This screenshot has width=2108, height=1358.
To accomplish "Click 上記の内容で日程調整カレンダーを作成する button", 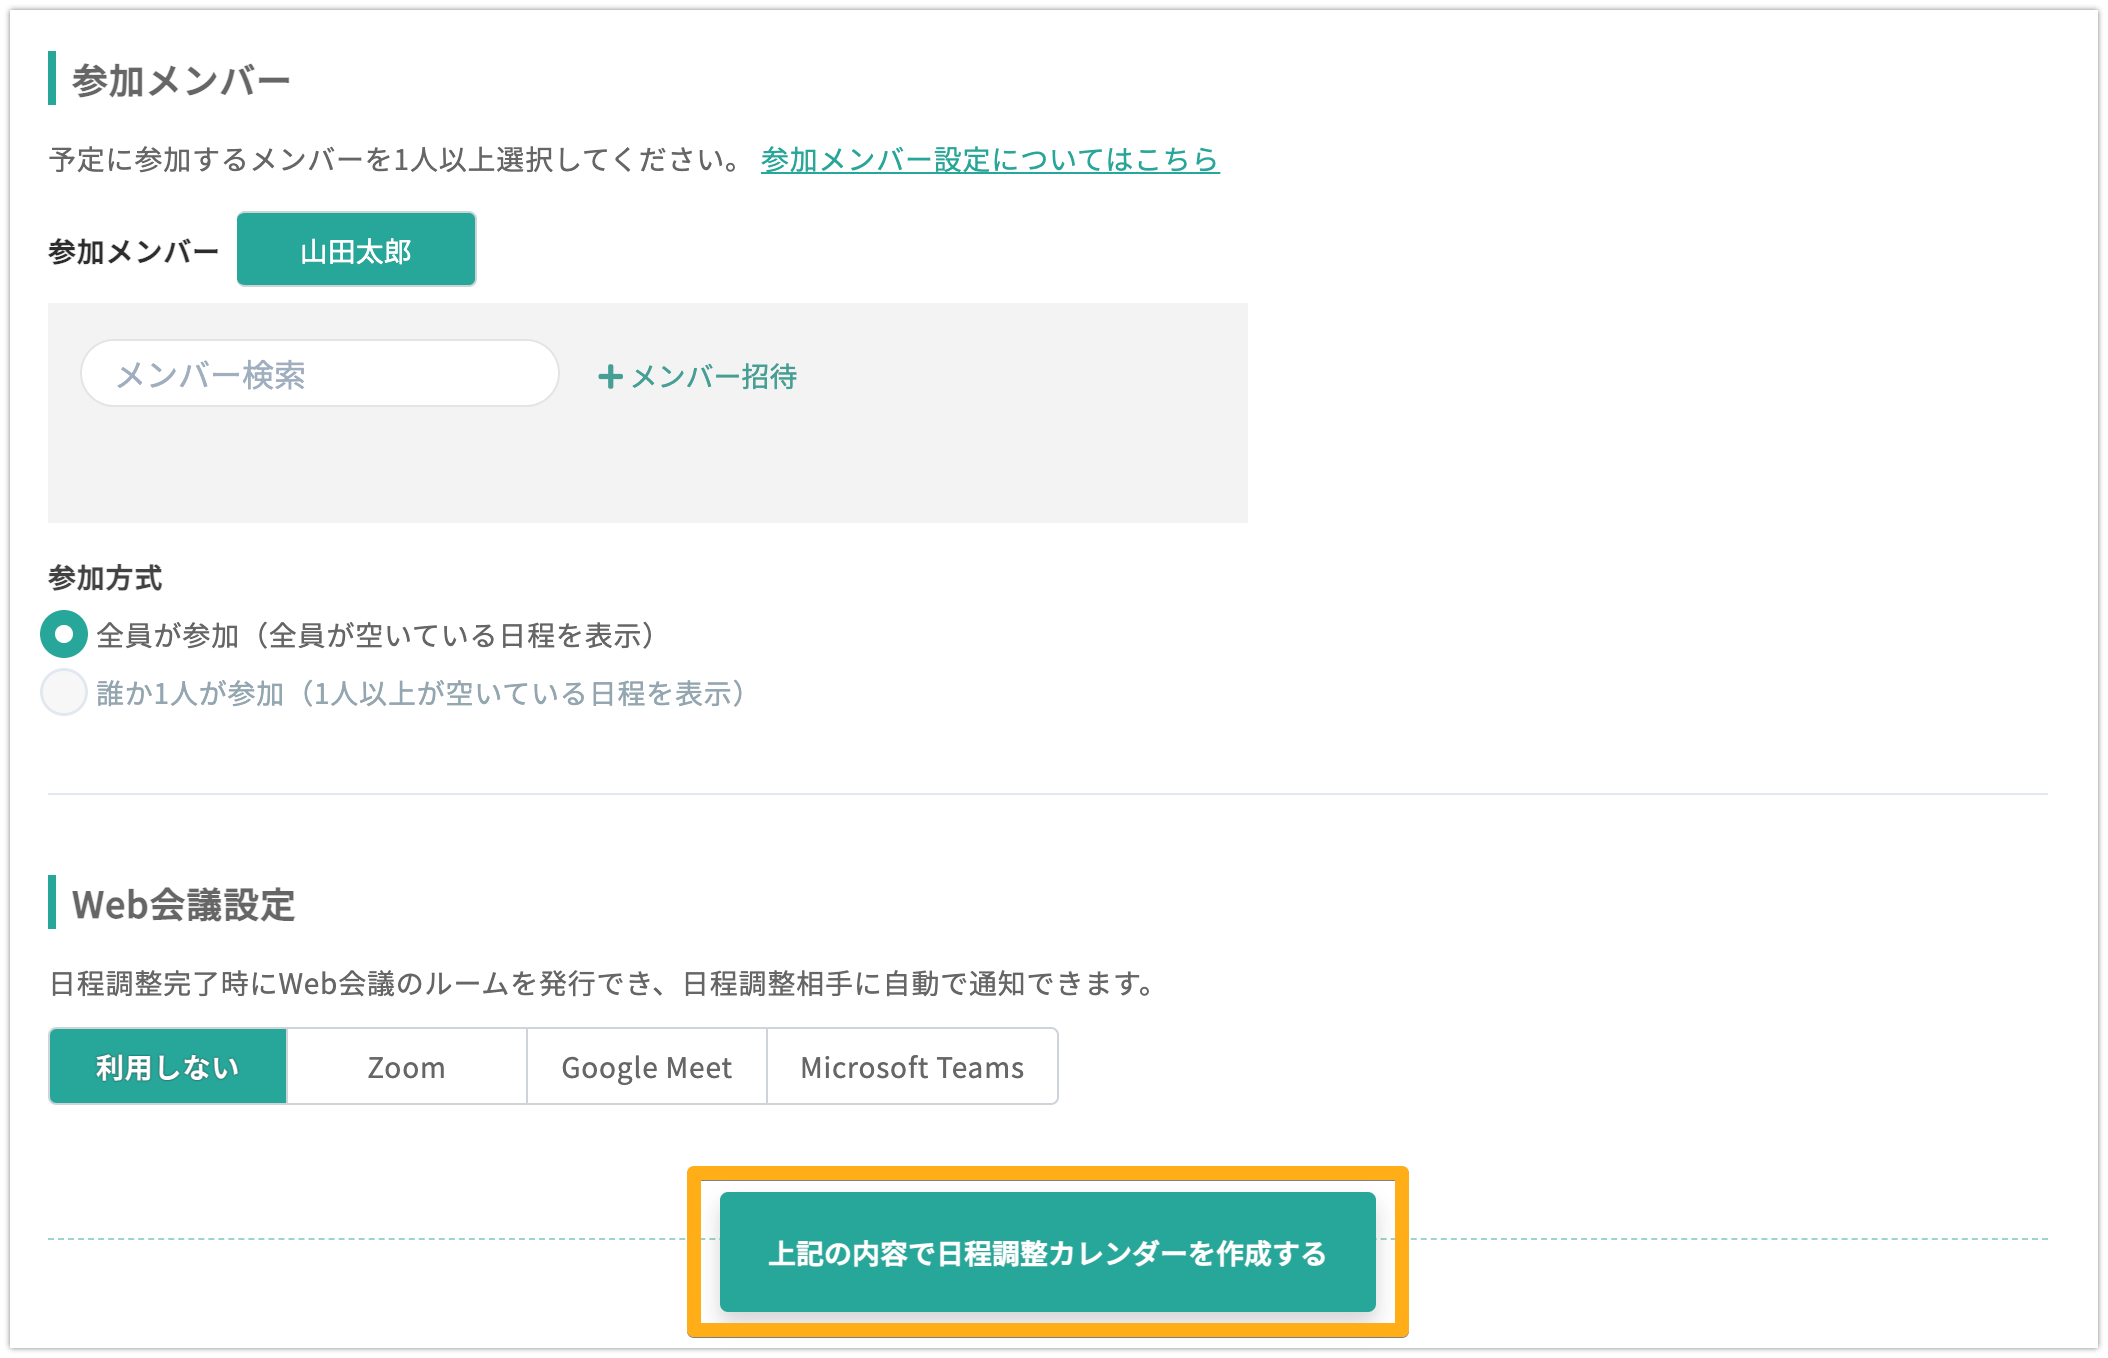I will click(x=1048, y=1252).
